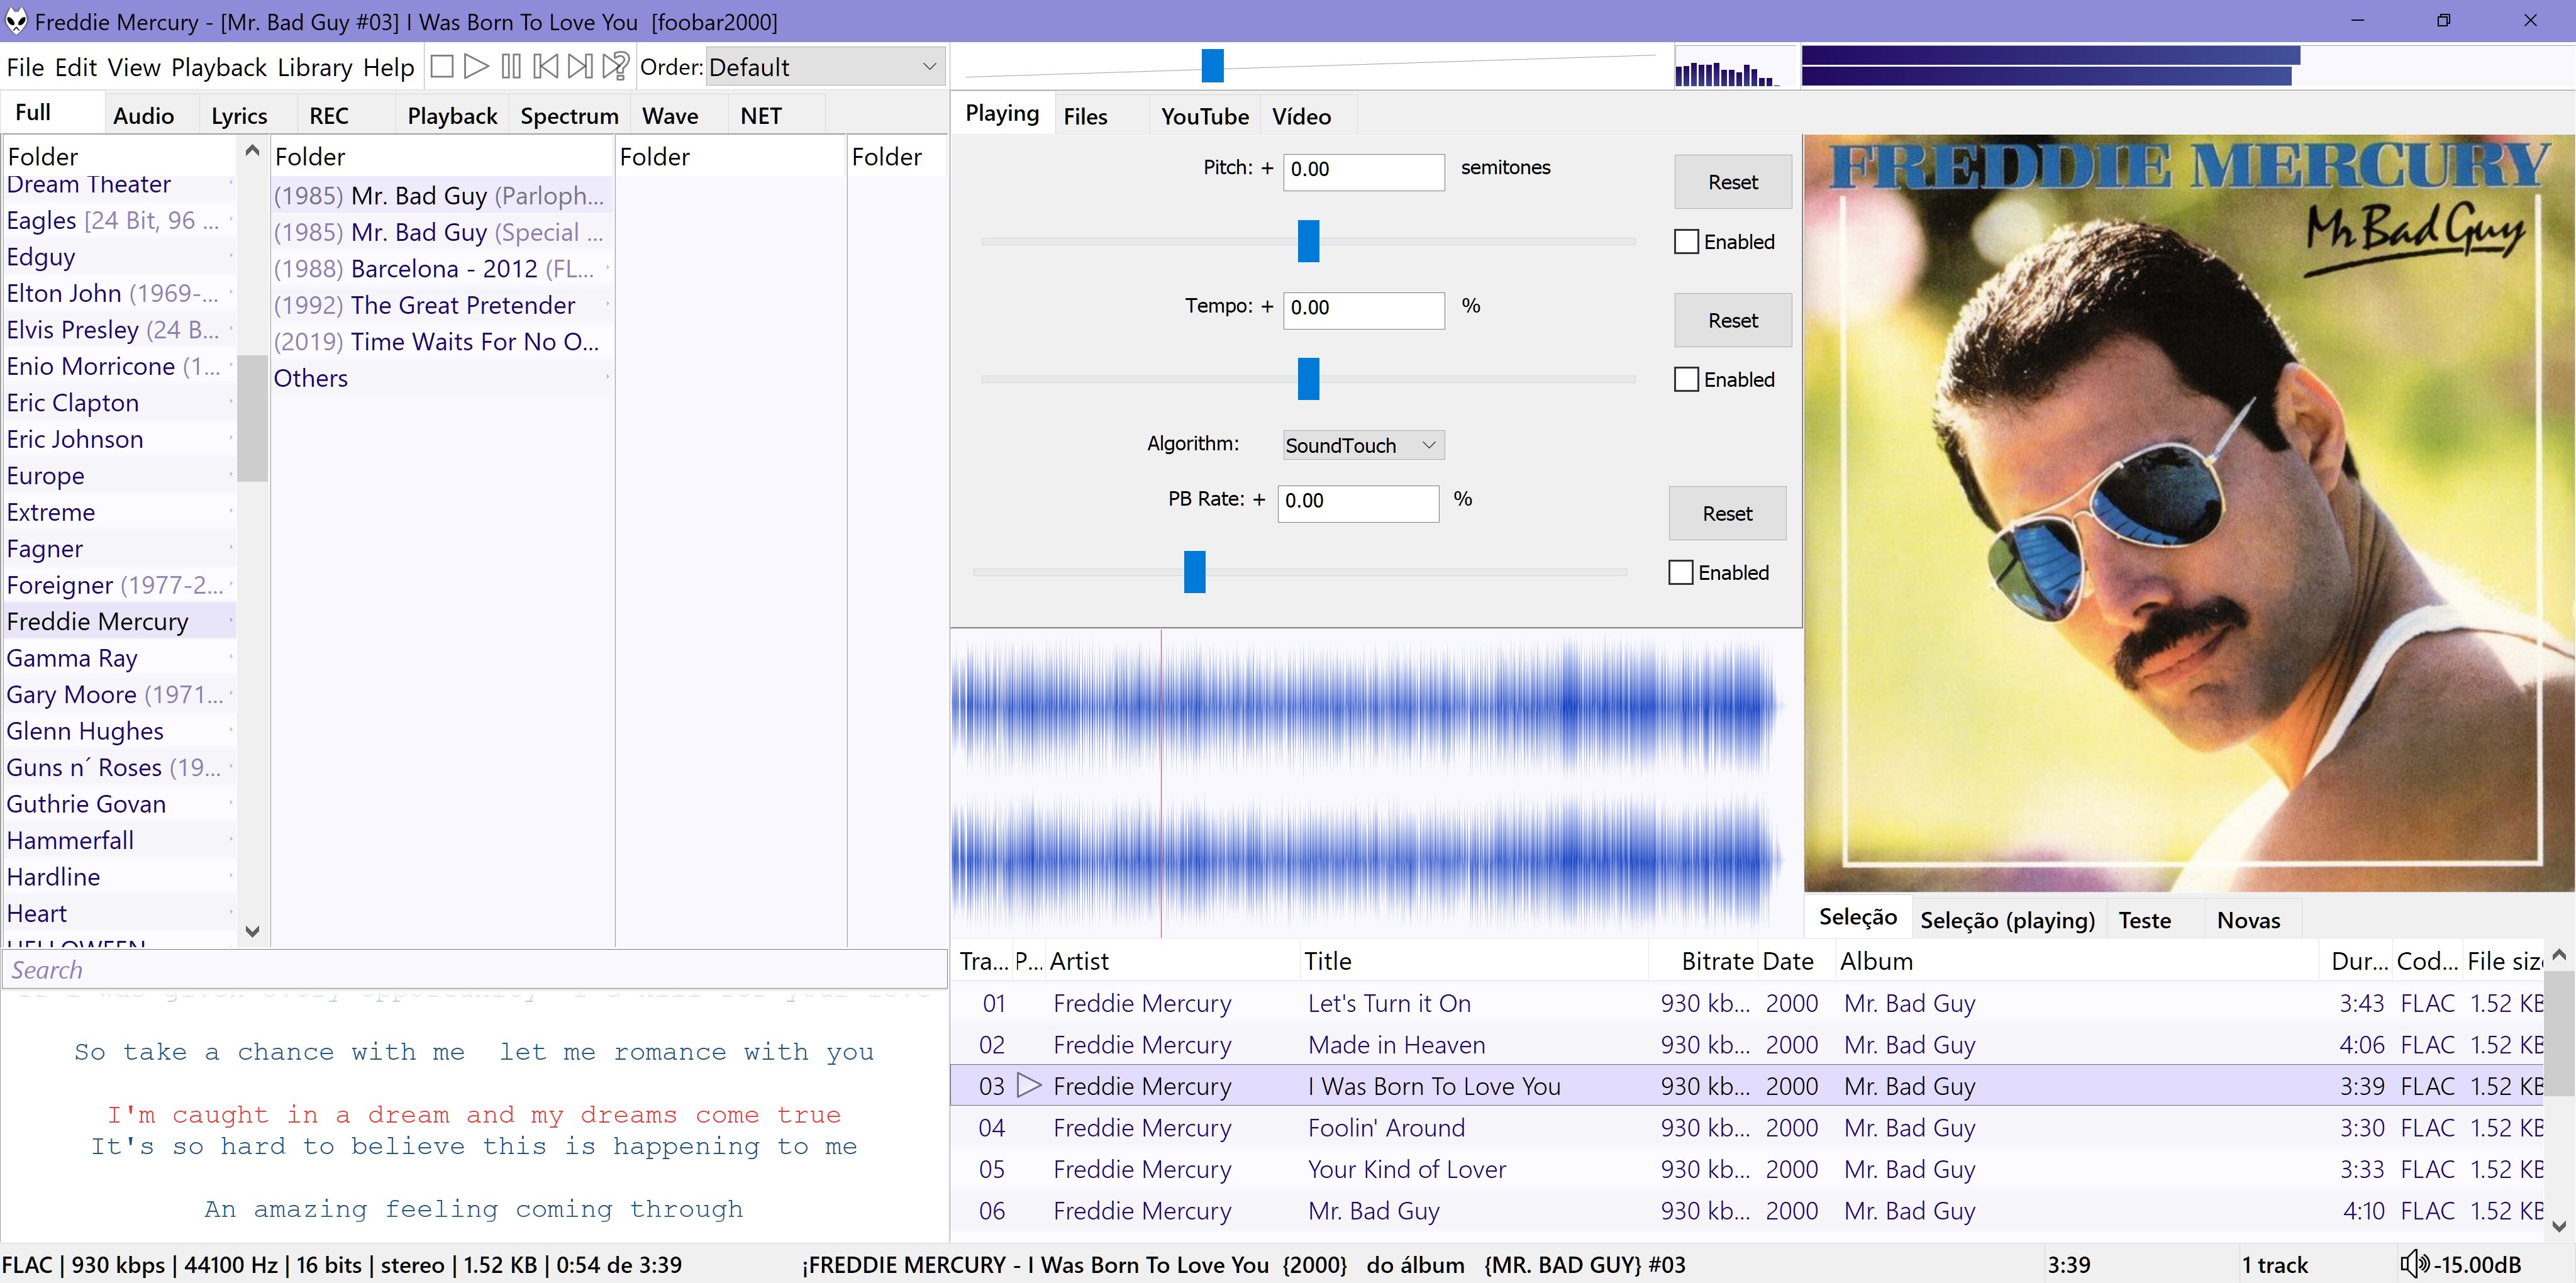Skip to the previous track
The height and width of the screenshot is (1283, 2576).
click(x=546, y=67)
